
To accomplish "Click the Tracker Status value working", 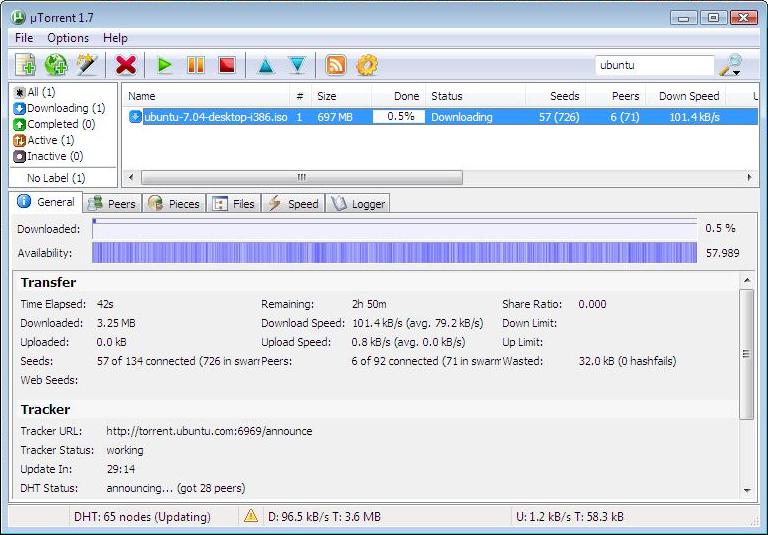I will [x=125, y=450].
